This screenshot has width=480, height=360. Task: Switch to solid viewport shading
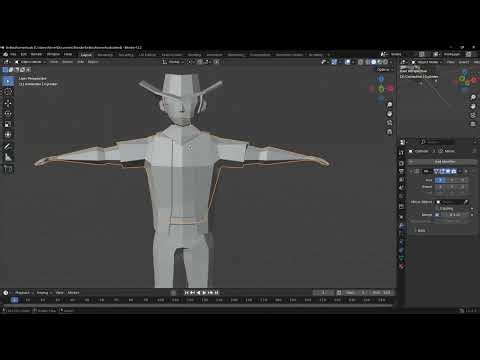(374, 62)
